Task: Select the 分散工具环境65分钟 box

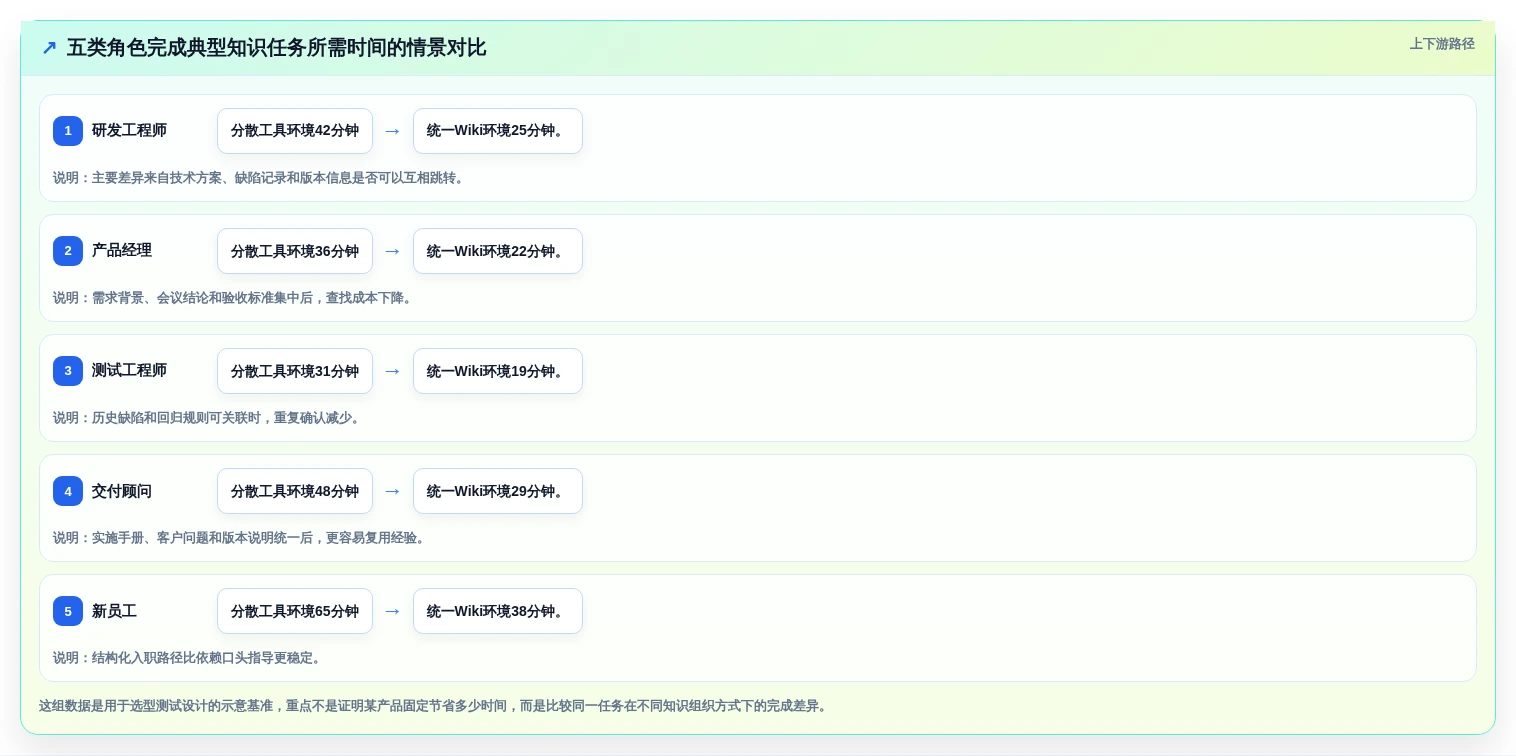Action: tap(295, 611)
